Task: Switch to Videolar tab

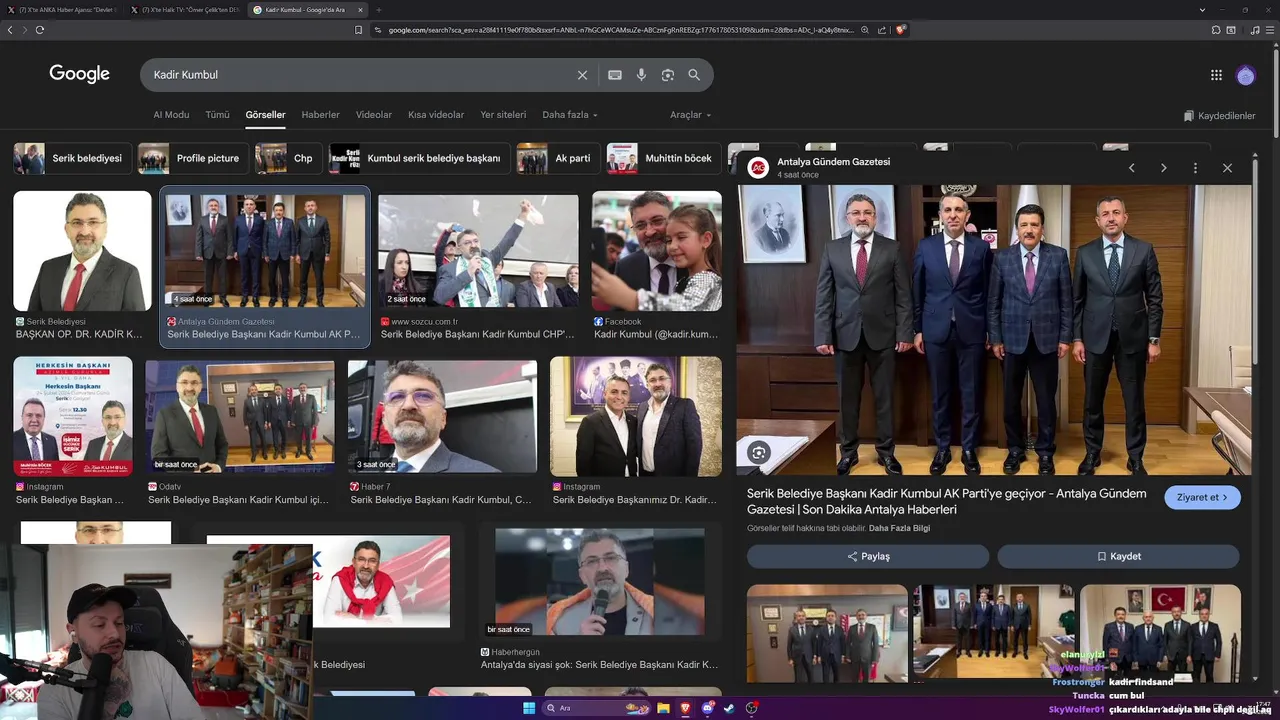Action: point(374,115)
